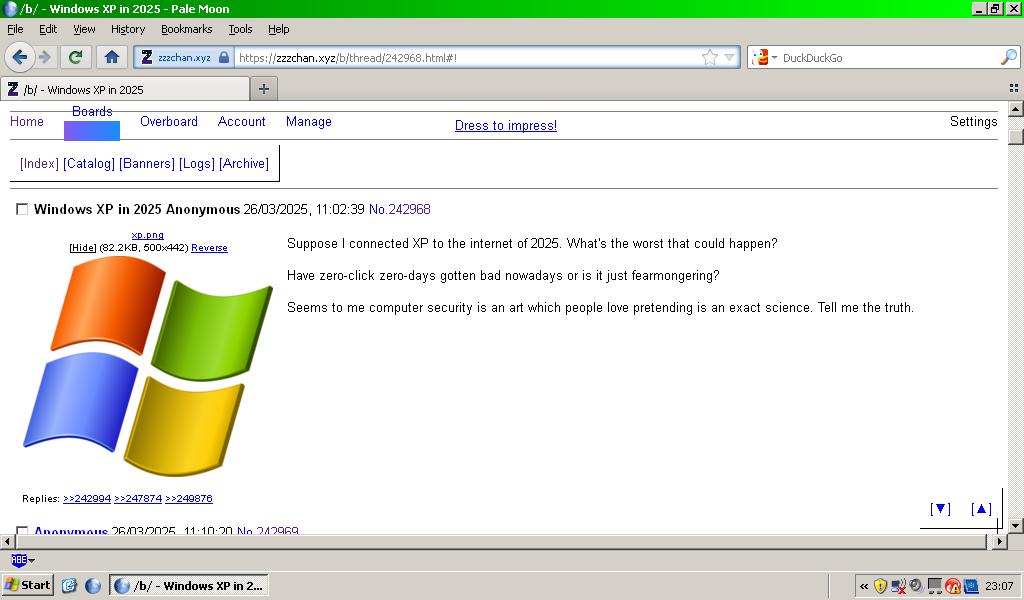Open the Windows Start menu
Image resolution: width=1024 pixels, height=600 pixels.
coord(27,585)
